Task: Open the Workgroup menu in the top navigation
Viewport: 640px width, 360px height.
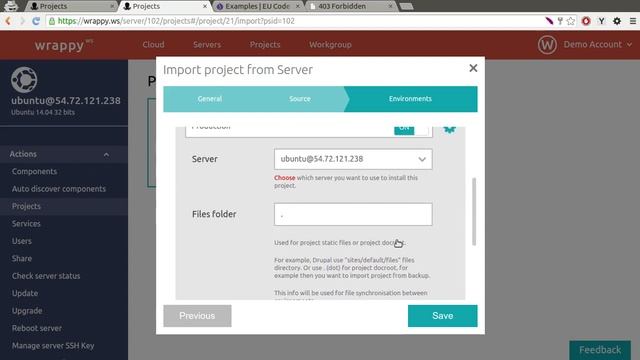Action: click(x=330, y=44)
